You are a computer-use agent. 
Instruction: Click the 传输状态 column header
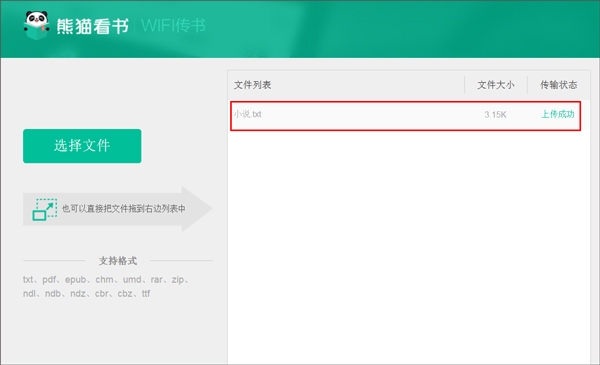(559, 85)
